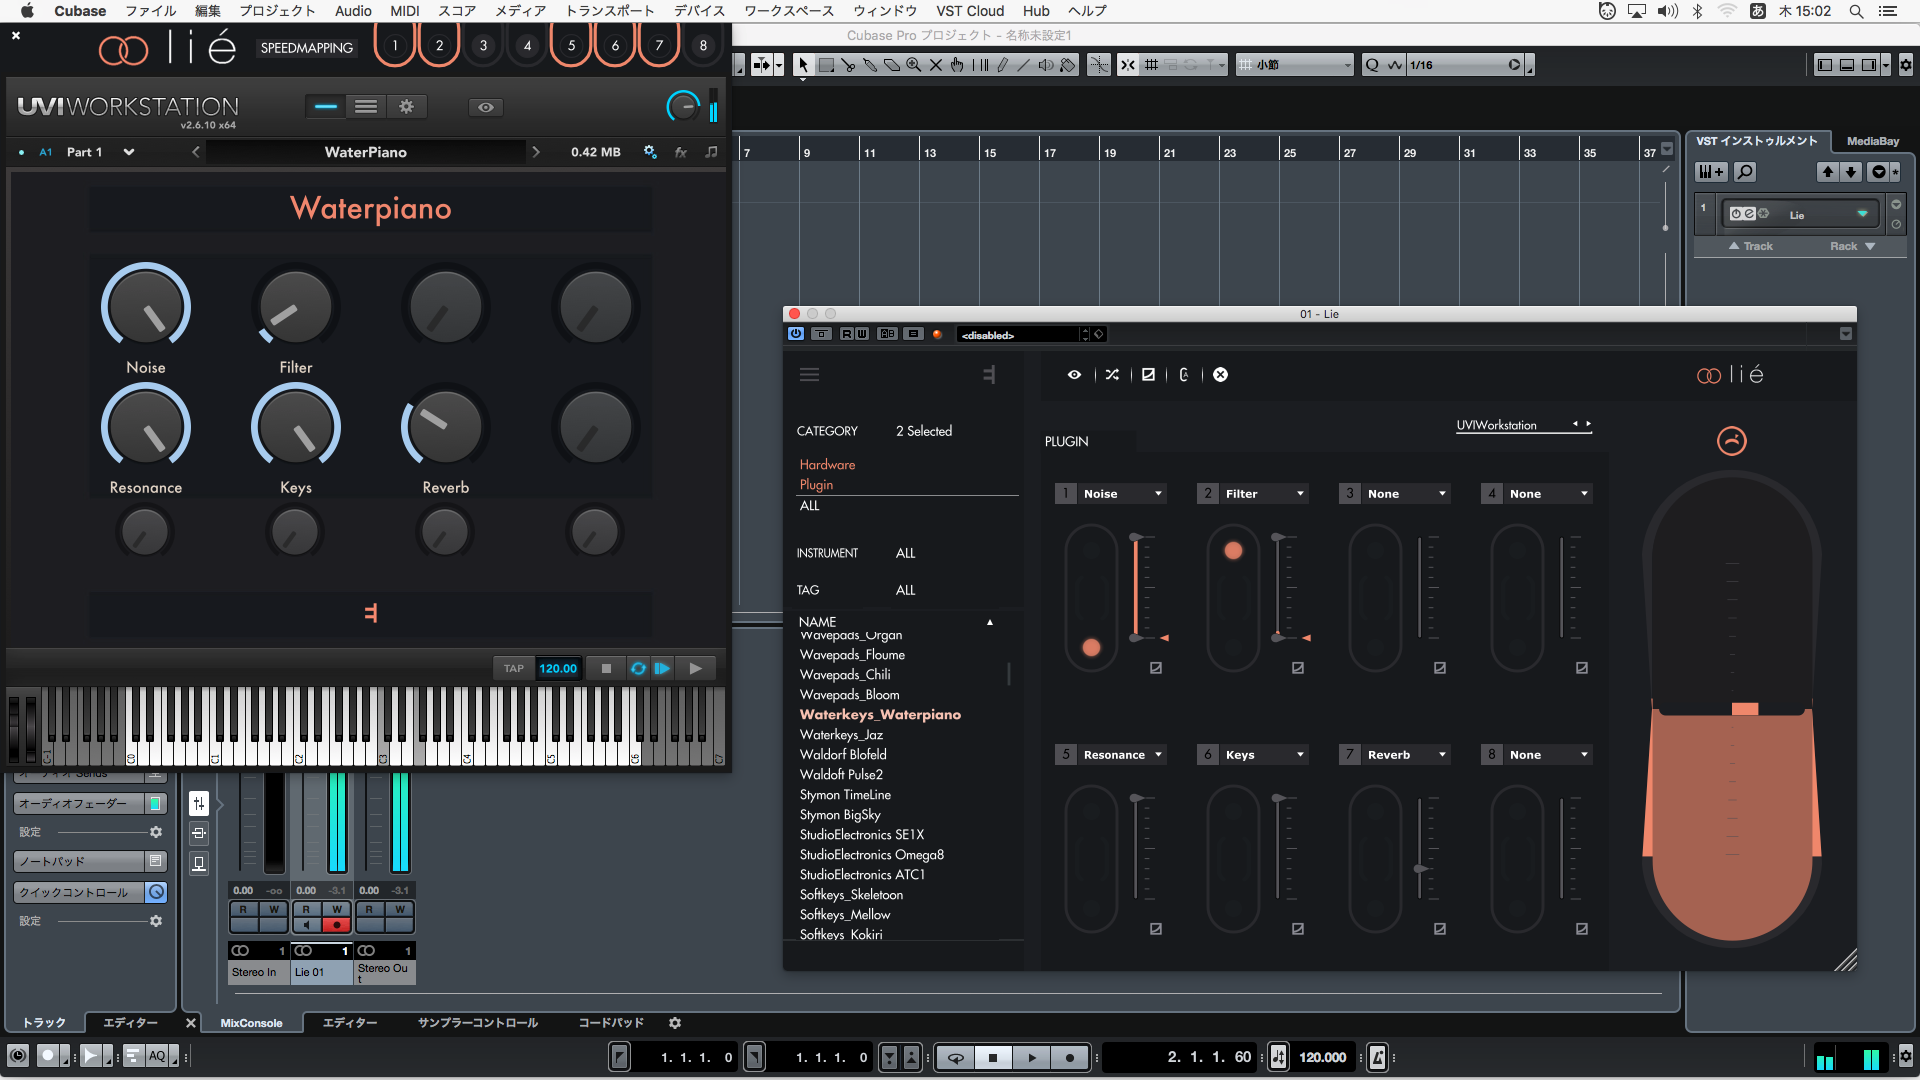Viewport: 1920px width, 1080px height.
Task: Select Symon BigSky from name list
Action: pos(840,815)
